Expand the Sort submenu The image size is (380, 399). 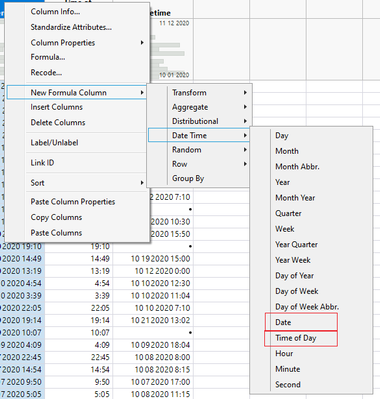pyautogui.click(x=77, y=183)
